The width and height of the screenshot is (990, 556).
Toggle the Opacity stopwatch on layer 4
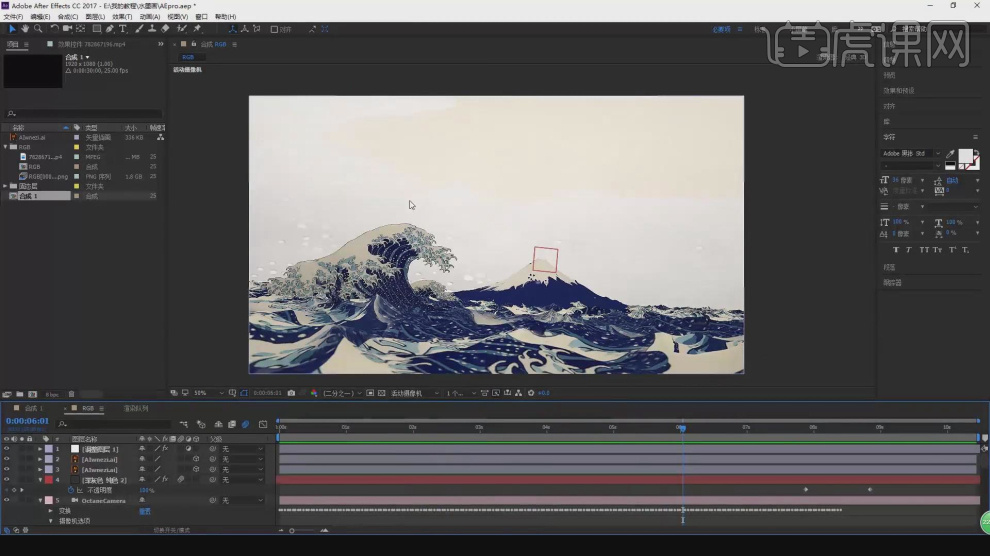click(71, 490)
